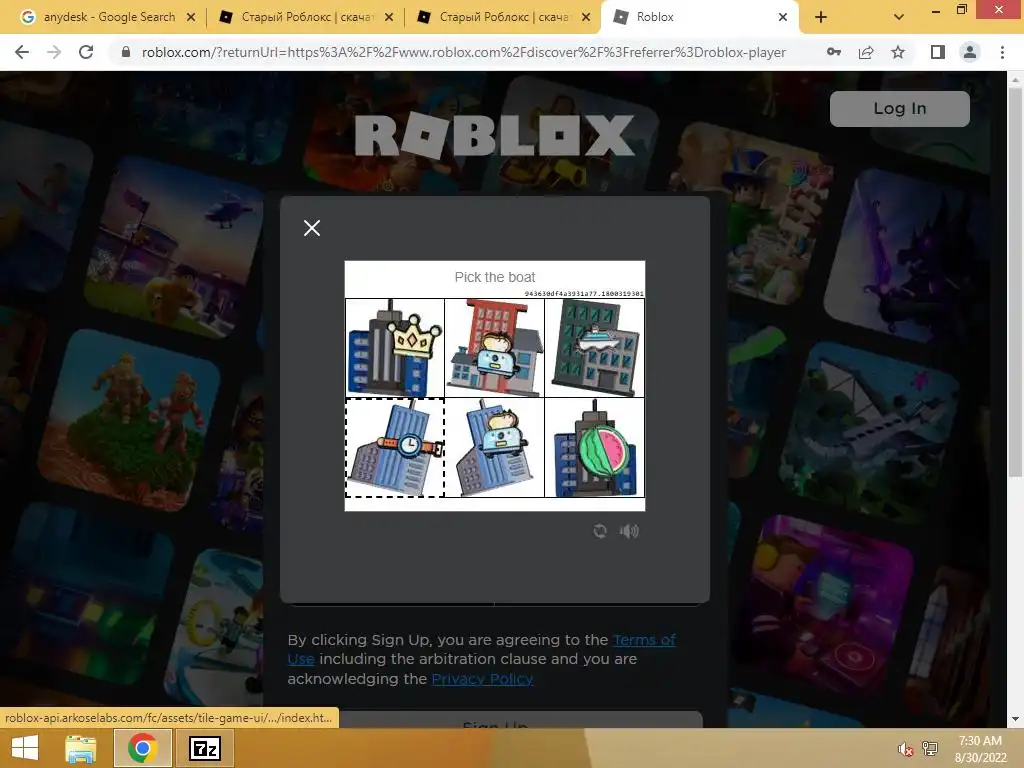
Task: Click Chrome taskbar icon
Action: 142,748
